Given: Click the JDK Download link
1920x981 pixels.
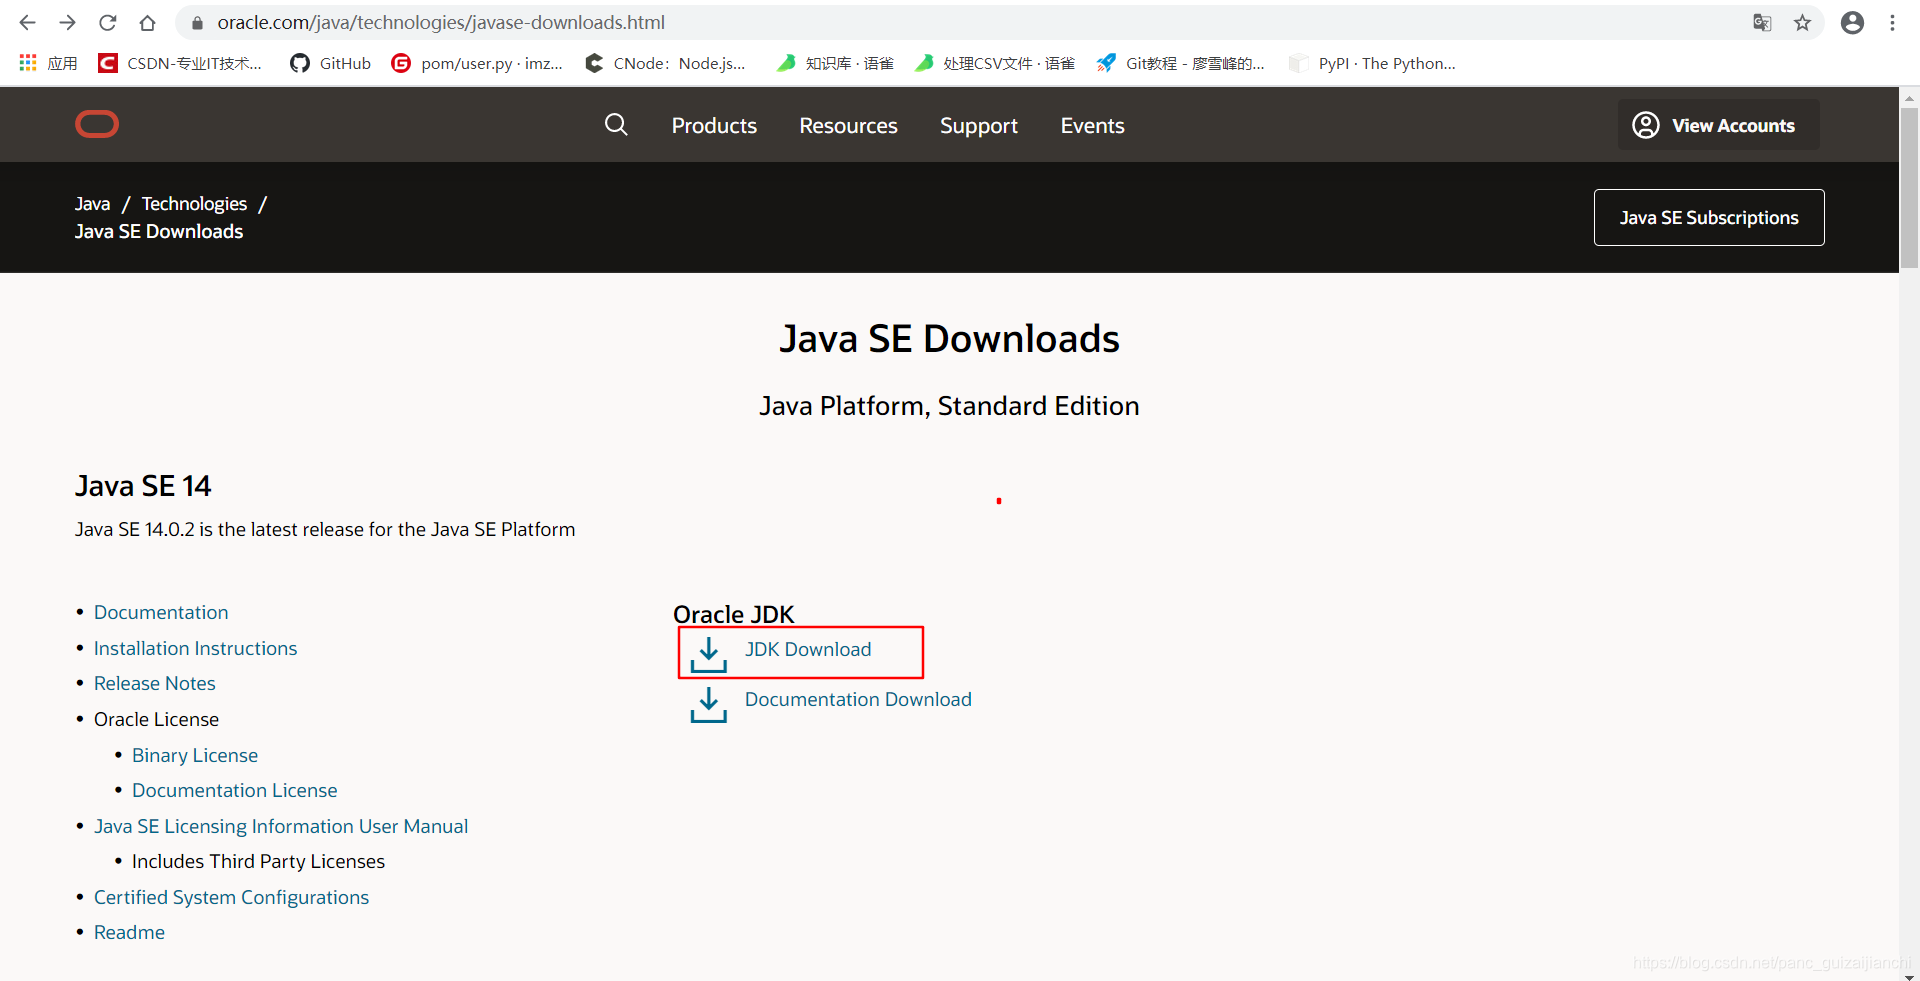Looking at the screenshot, I should click(808, 649).
